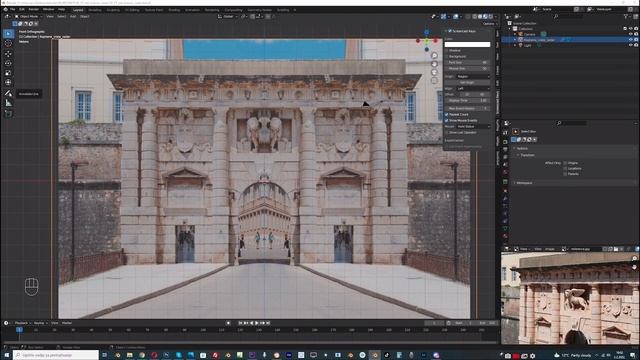Click the outliner filter icon
The width and height of the screenshot is (640, 360).
[x=626, y=16]
